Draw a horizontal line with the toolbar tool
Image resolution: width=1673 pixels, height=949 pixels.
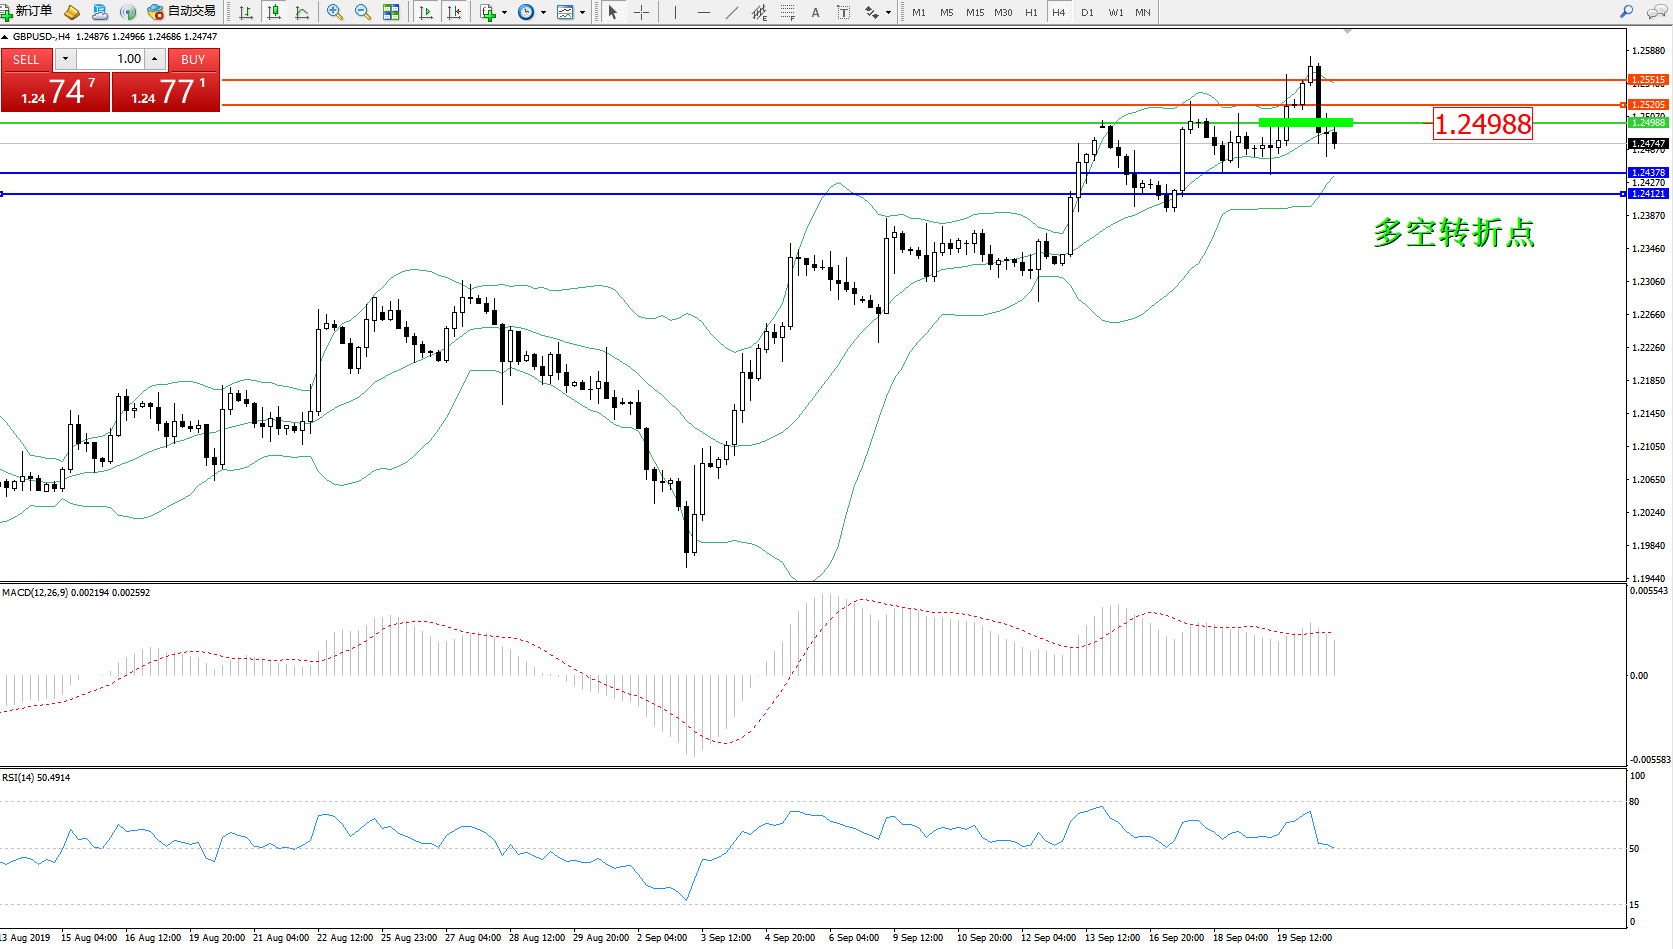point(704,12)
